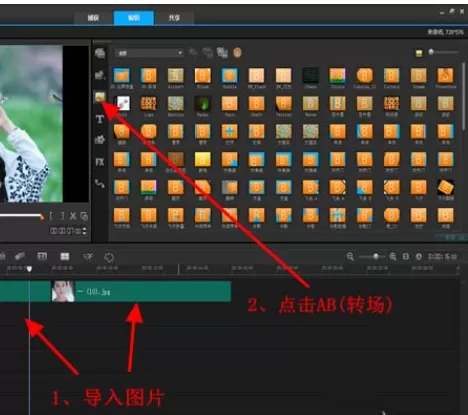
Task: Click the project duration time readout
Action: (442, 256)
